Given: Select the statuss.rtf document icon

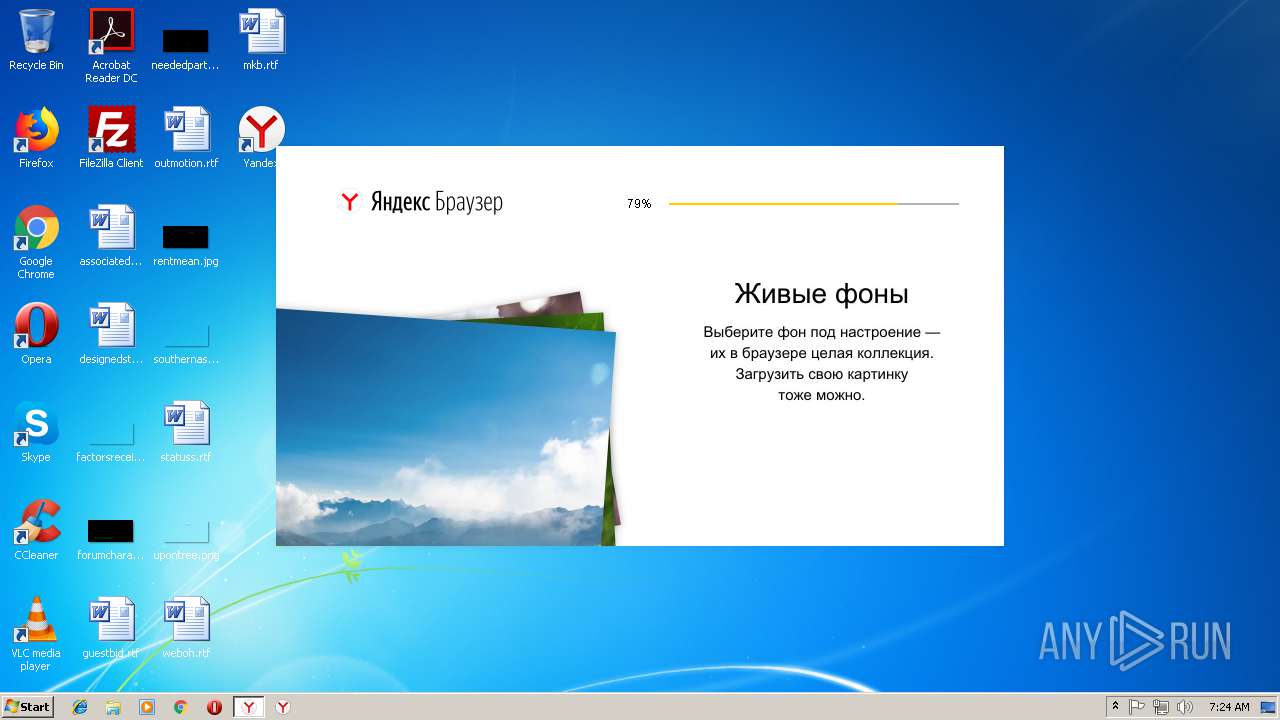Looking at the screenshot, I should coord(186,432).
